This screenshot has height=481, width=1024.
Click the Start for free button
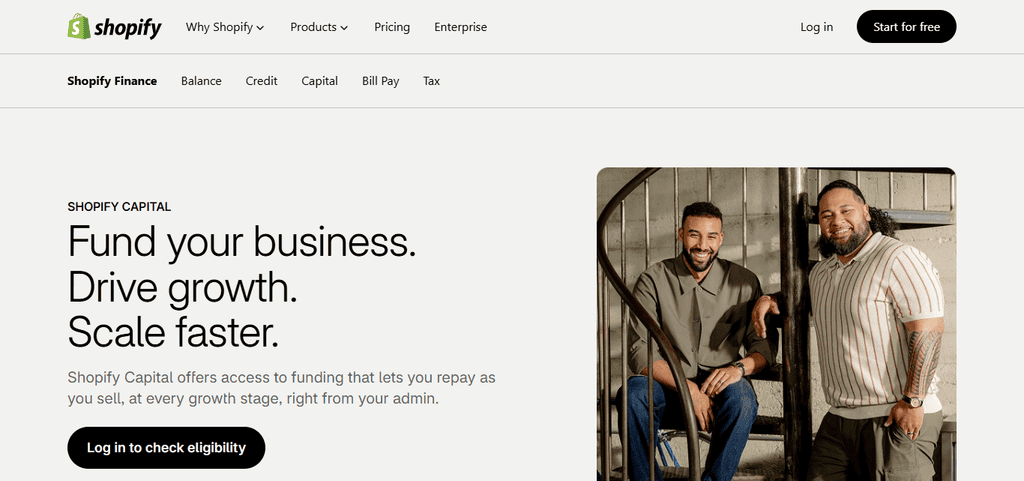coord(906,27)
